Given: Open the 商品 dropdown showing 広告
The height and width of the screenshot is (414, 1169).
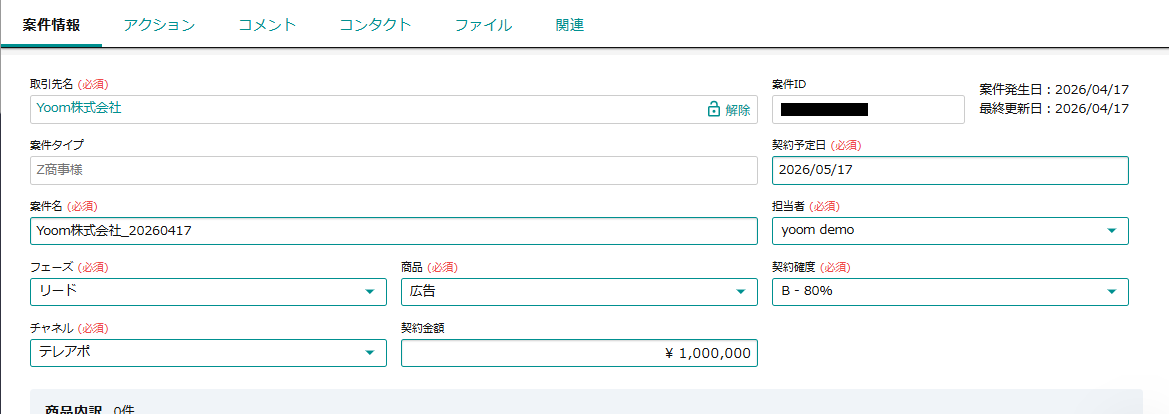Looking at the screenshot, I should tap(578, 292).
